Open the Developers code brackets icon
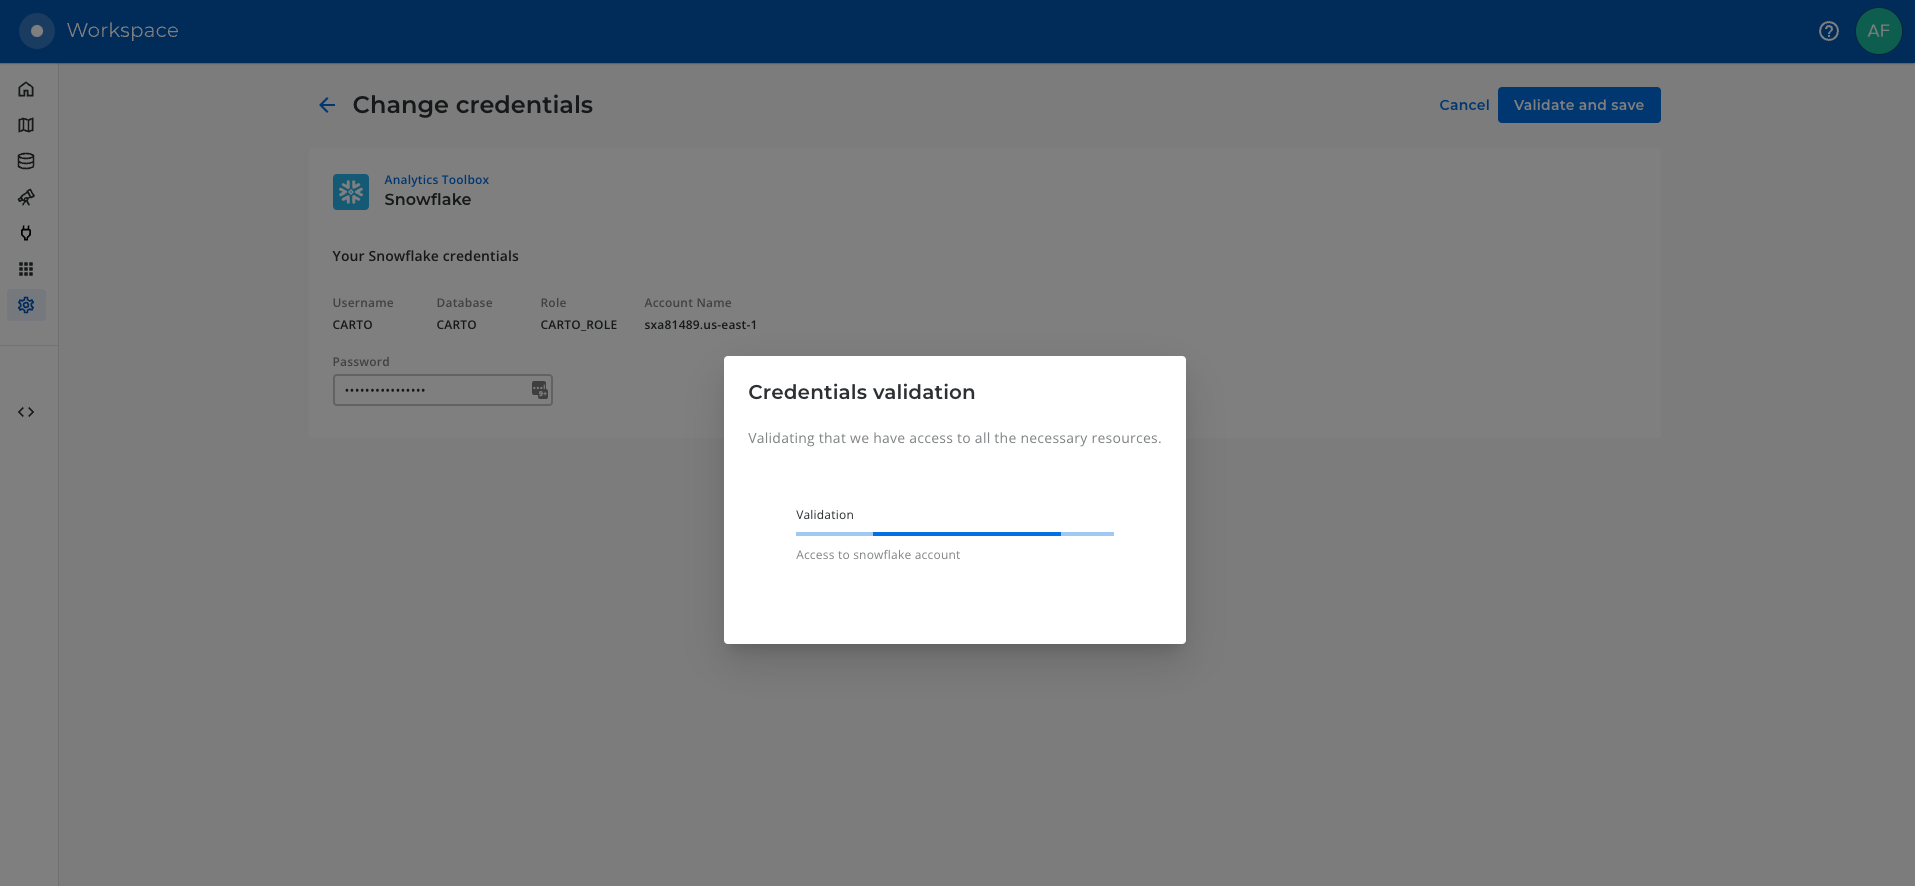The image size is (1915, 886). click(26, 412)
